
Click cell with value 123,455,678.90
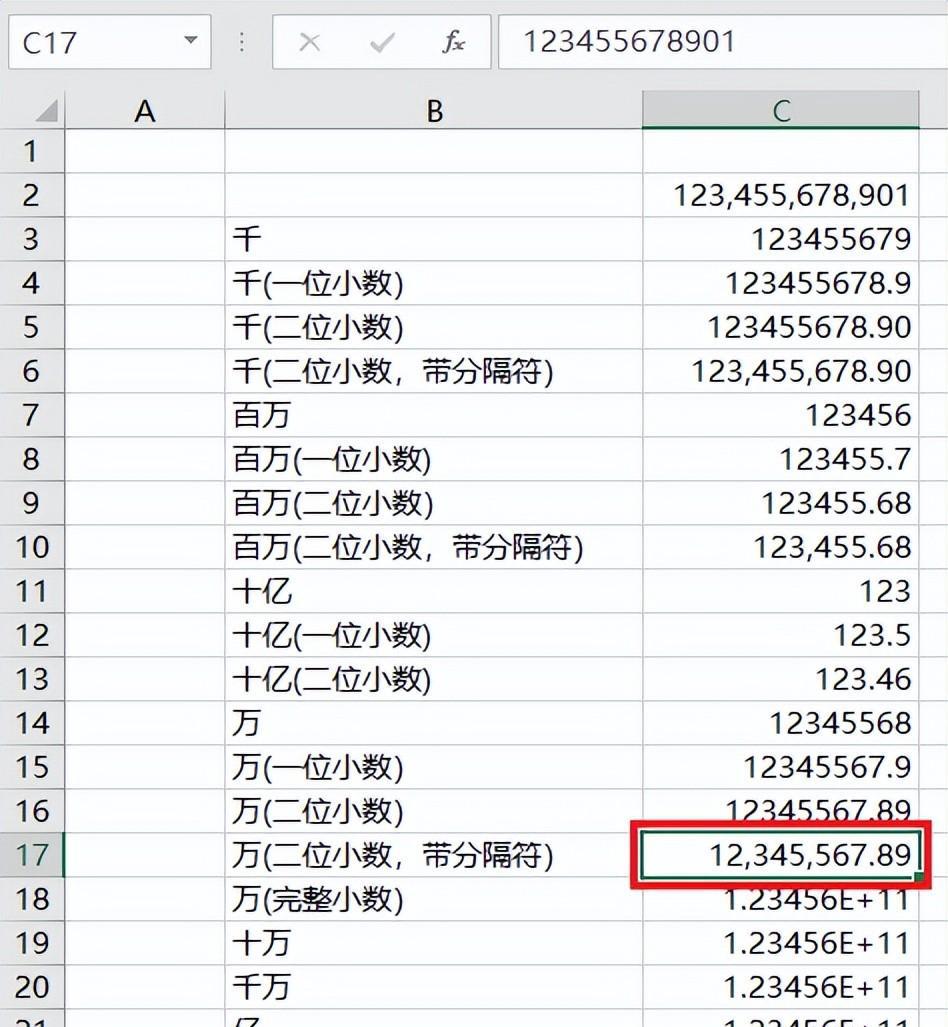pyautogui.click(x=781, y=371)
